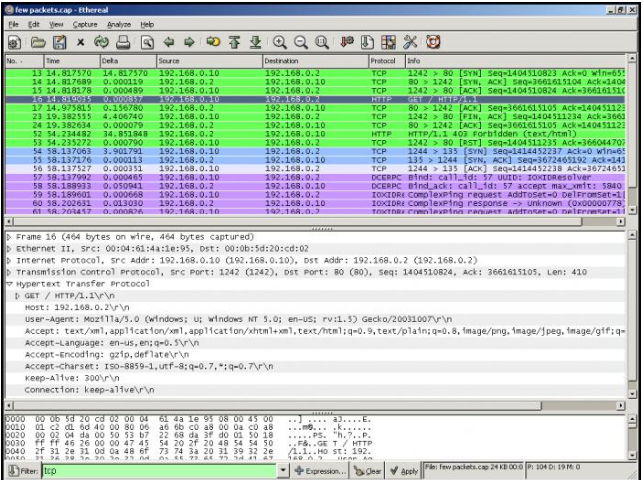The height and width of the screenshot is (480, 643).
Task: Expand the Internet Protocol tree node
Action: point(9,261)
